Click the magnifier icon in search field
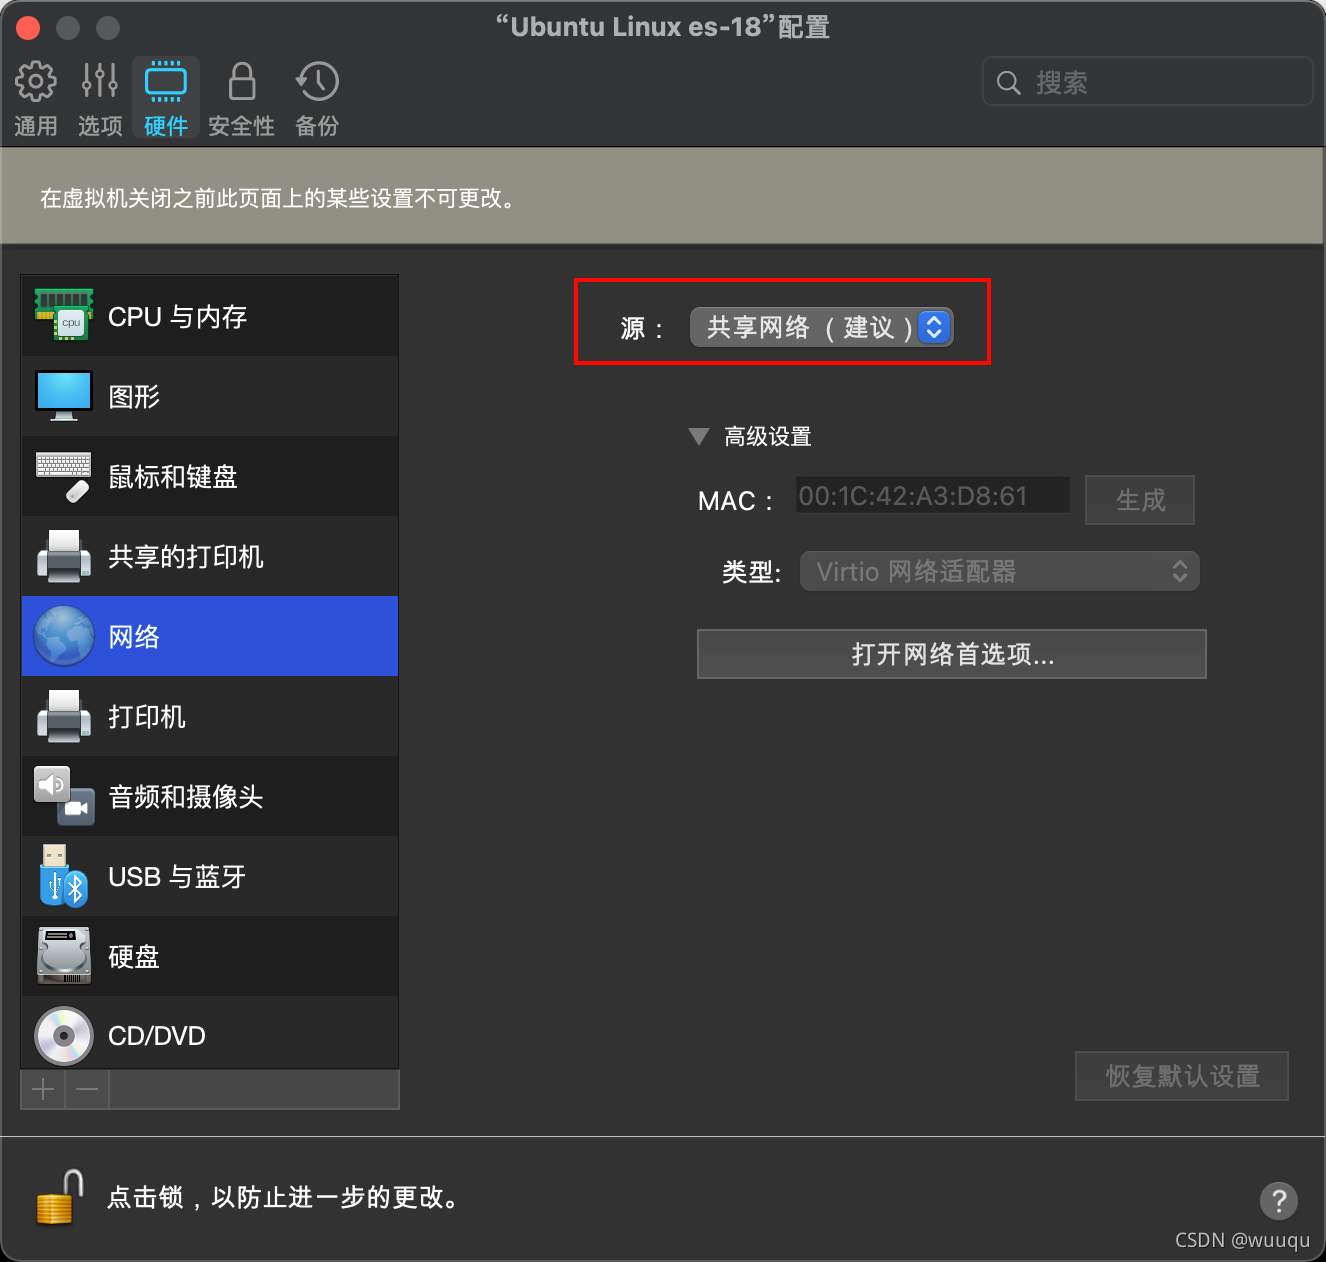The image size is (1326, 1262). pyautogui.click(x=1009, y=83)
